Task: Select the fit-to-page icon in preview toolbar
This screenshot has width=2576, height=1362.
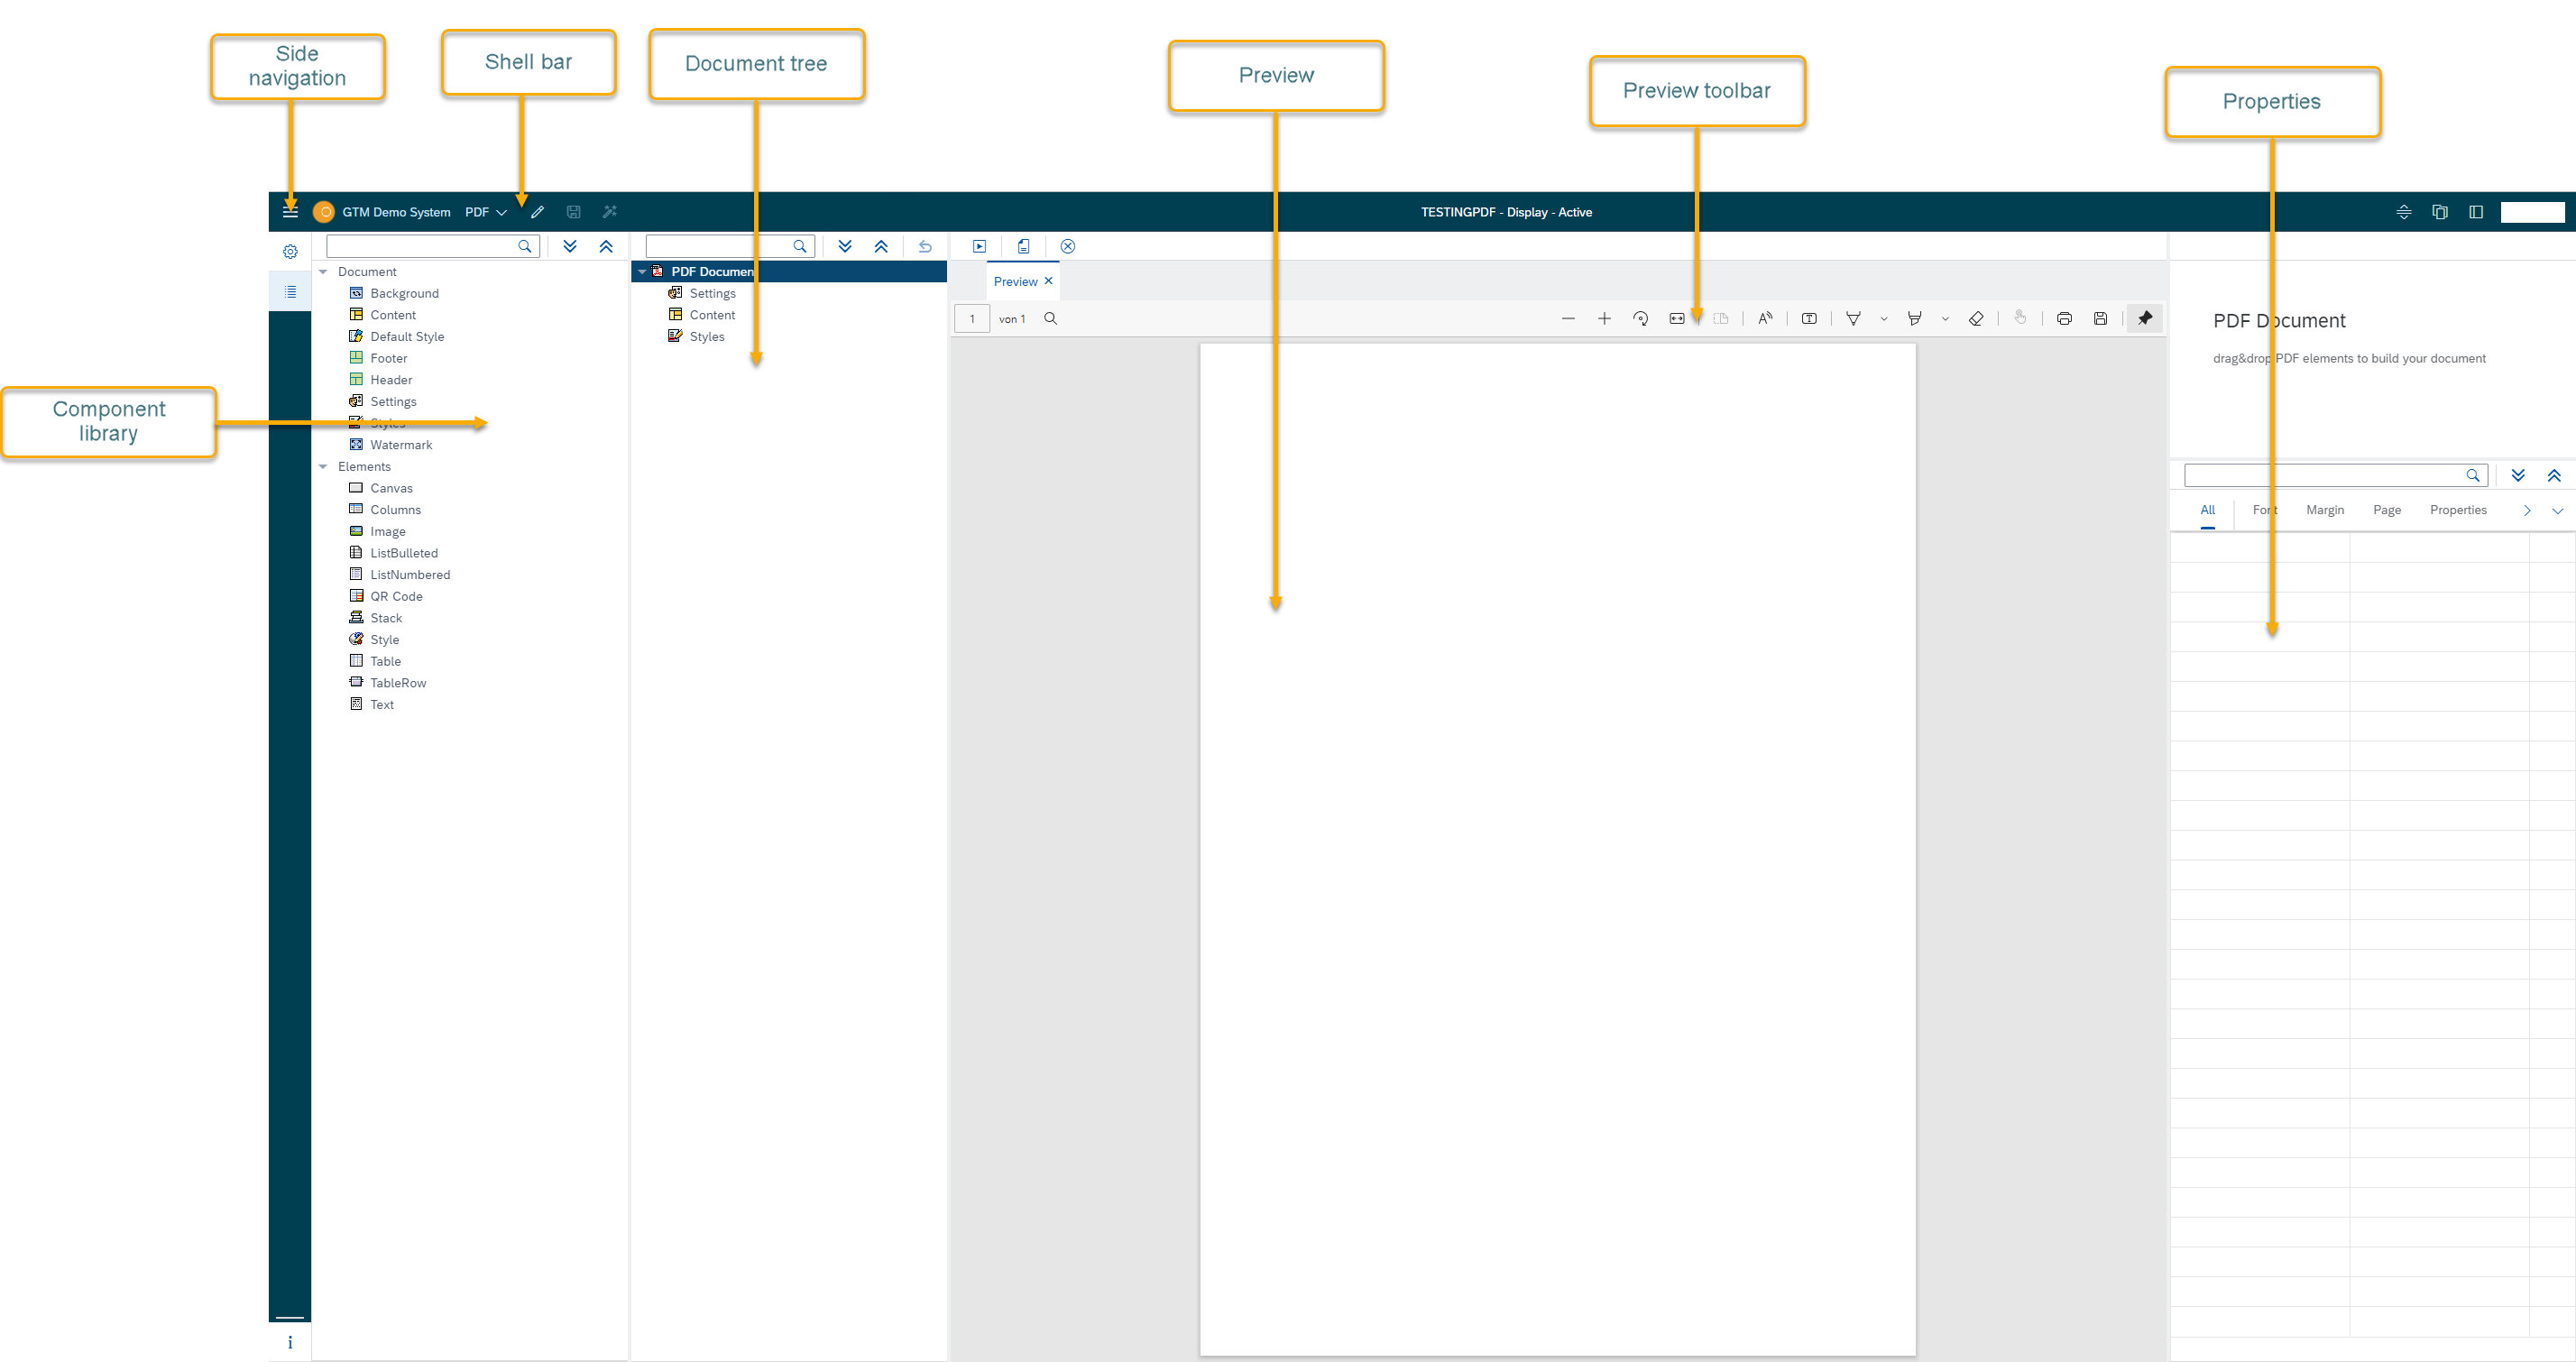Action: 1677,318
